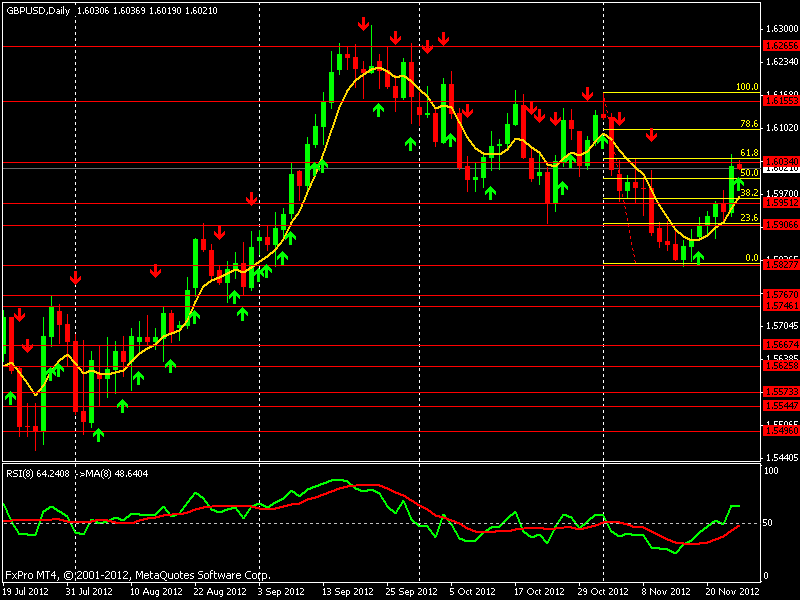Viewport: 800px width, 600px height.
Task: Select the 1.55447 red price label
Action: tap(781, 406)
